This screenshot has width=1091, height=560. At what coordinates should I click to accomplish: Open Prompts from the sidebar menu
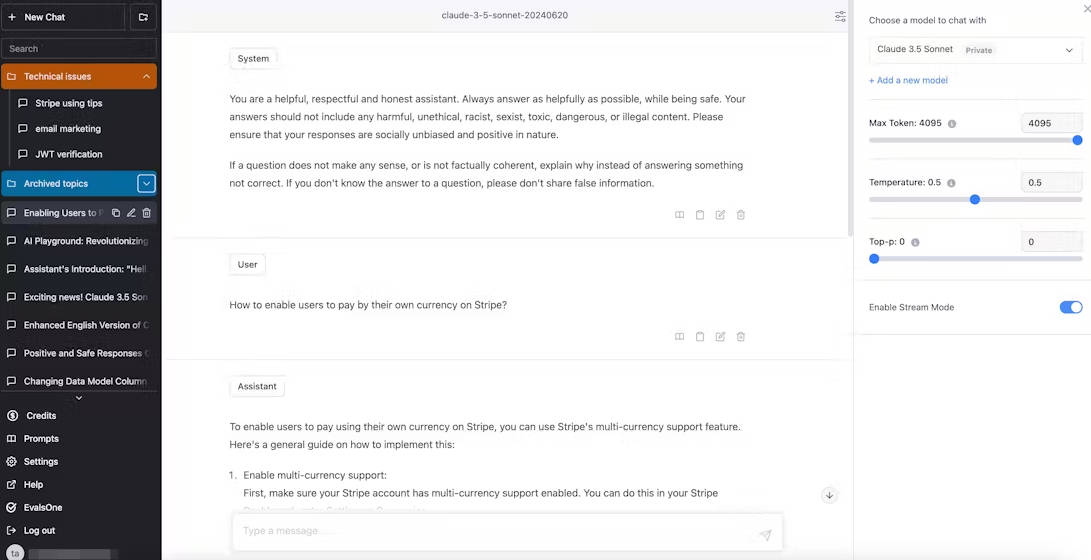(x=41, y=439)
